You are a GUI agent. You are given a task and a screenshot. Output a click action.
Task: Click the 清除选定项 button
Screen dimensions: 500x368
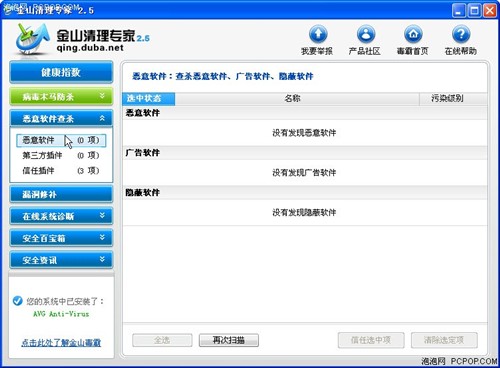444,340
